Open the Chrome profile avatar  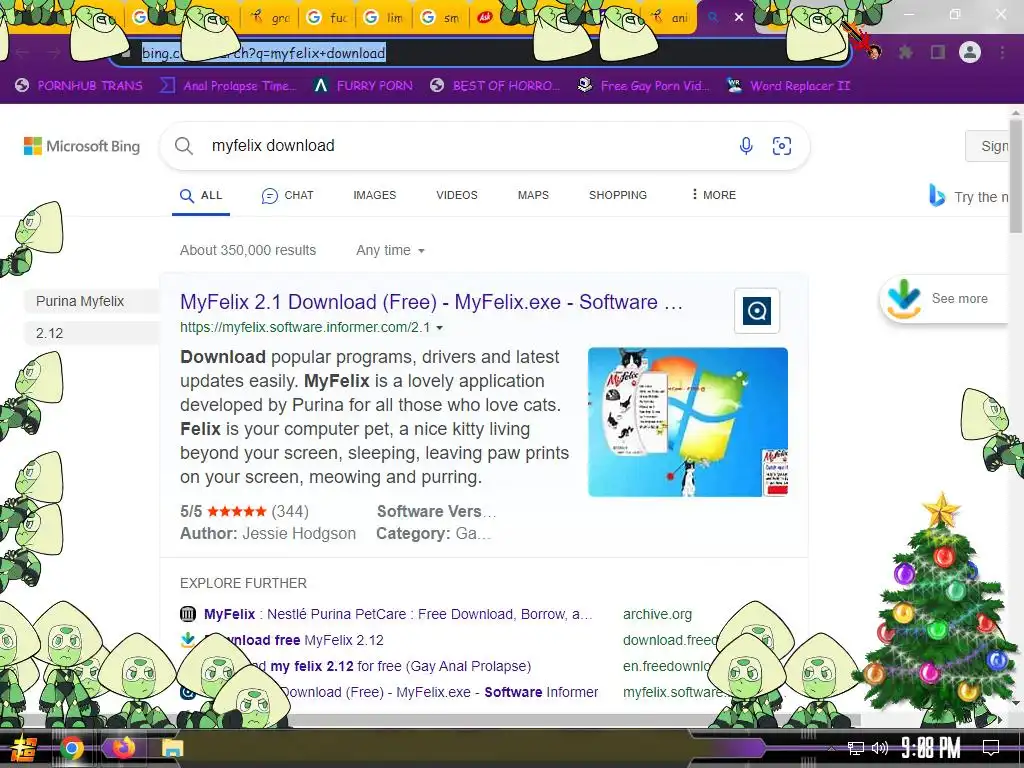pyautogui.click(x=970, y=52)
